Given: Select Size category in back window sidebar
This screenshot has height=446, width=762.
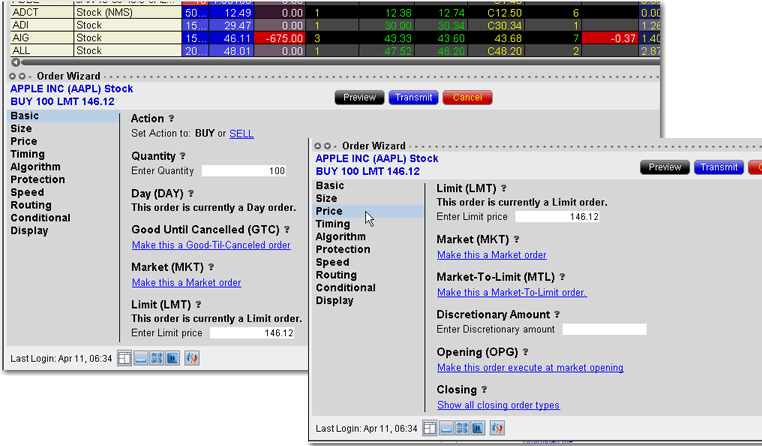Looking at the screenshot, I should point(21,128).
